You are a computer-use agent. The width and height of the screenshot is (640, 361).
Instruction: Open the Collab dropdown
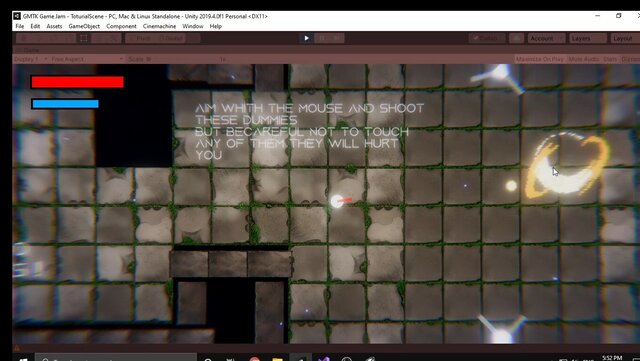click(487, 38)
